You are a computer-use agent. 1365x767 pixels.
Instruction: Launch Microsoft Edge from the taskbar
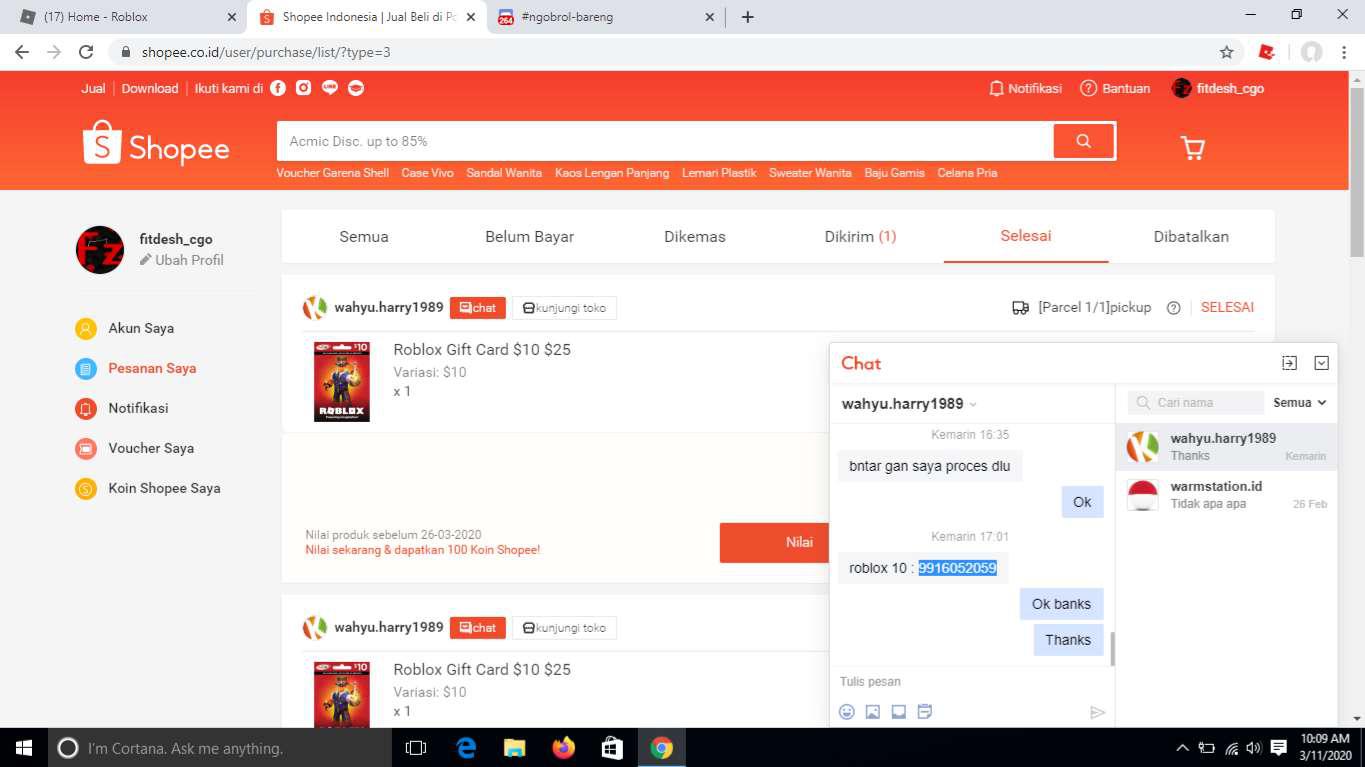pyautogui.click(x=466, y=748)
